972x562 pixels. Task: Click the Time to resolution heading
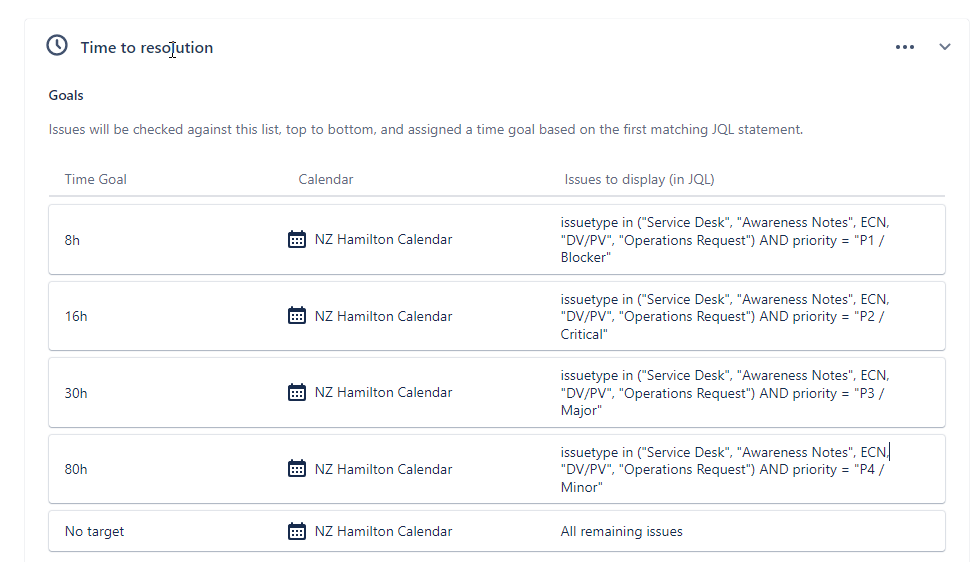click(146, 48)
